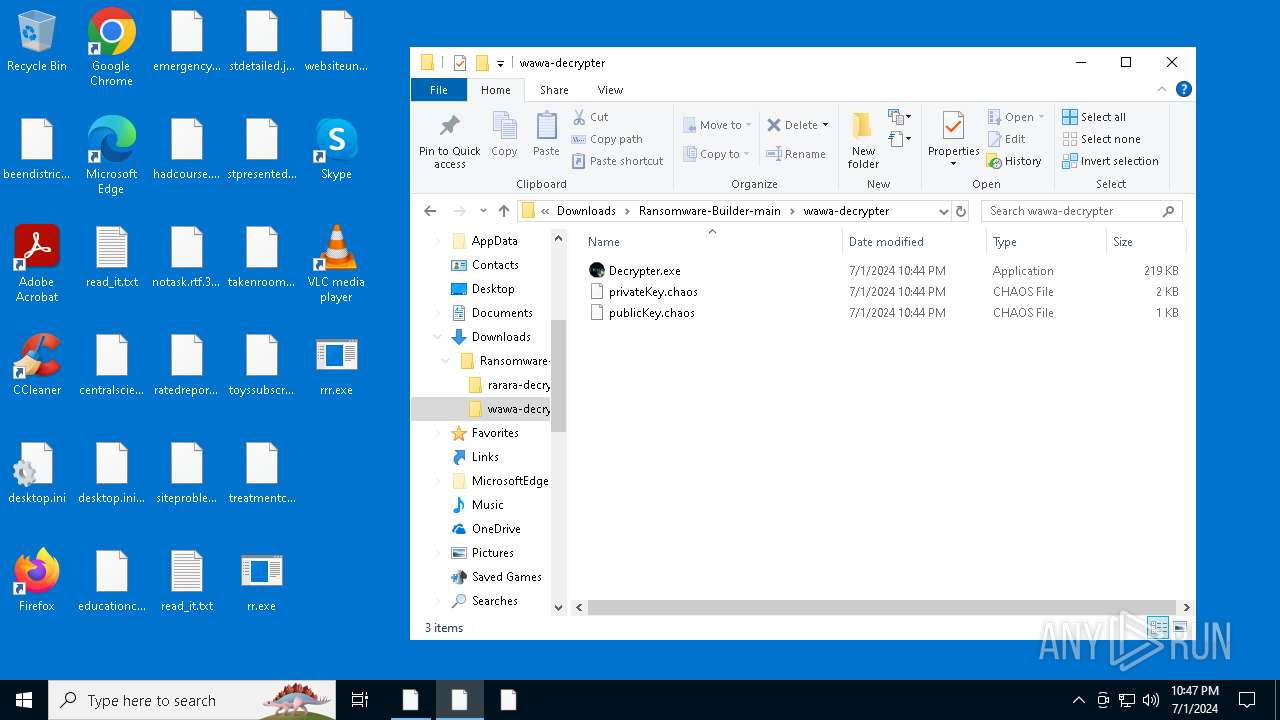1280x720 pixels.
Task: Switch to large icons view
Action: point(1180,628)
